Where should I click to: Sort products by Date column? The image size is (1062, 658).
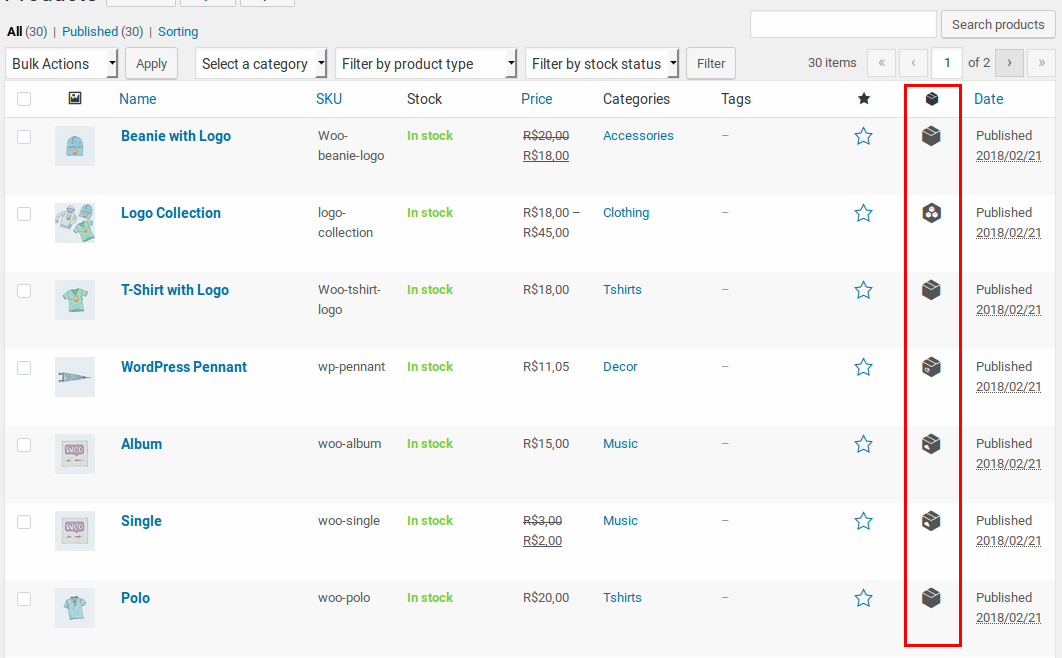(x=988, y=99)
